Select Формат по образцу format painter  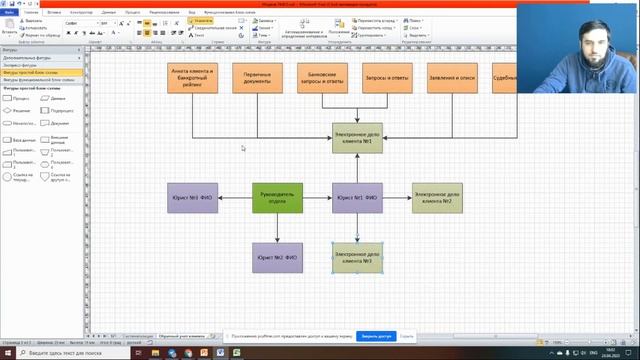pos(40,35)
